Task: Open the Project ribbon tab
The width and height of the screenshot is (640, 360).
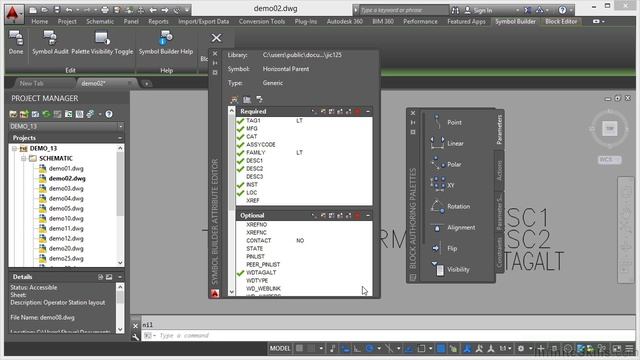Action: (67, 21)
